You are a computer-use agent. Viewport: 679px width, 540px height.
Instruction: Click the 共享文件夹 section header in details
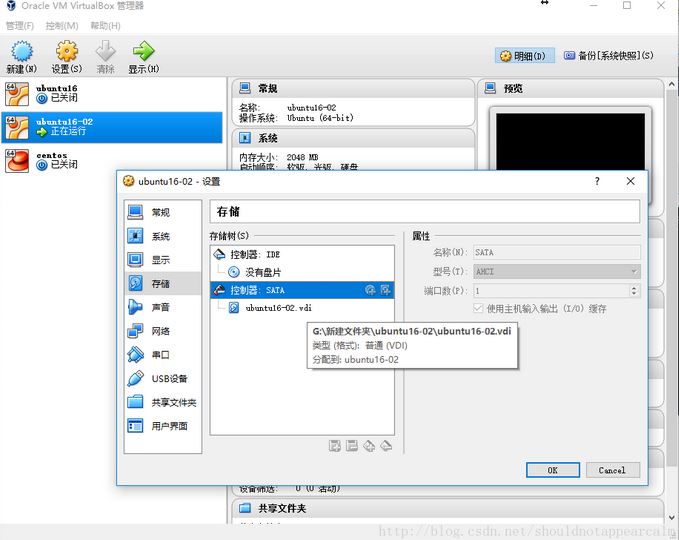point(448,508)
